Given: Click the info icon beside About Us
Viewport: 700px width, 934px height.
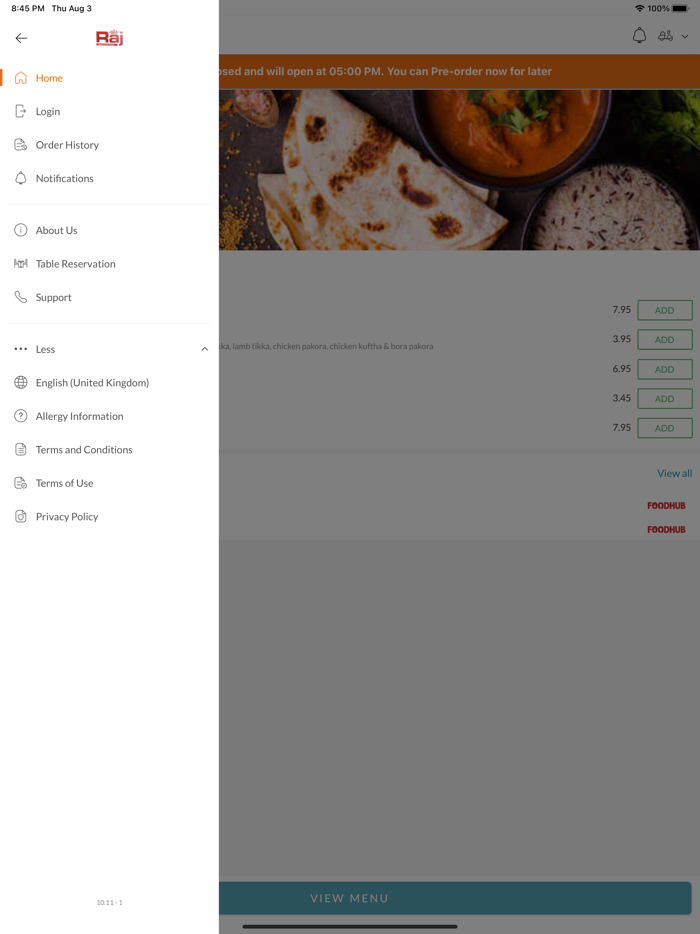Looking at the screenshot, I should pyautogui.click(x=21, y=230).
